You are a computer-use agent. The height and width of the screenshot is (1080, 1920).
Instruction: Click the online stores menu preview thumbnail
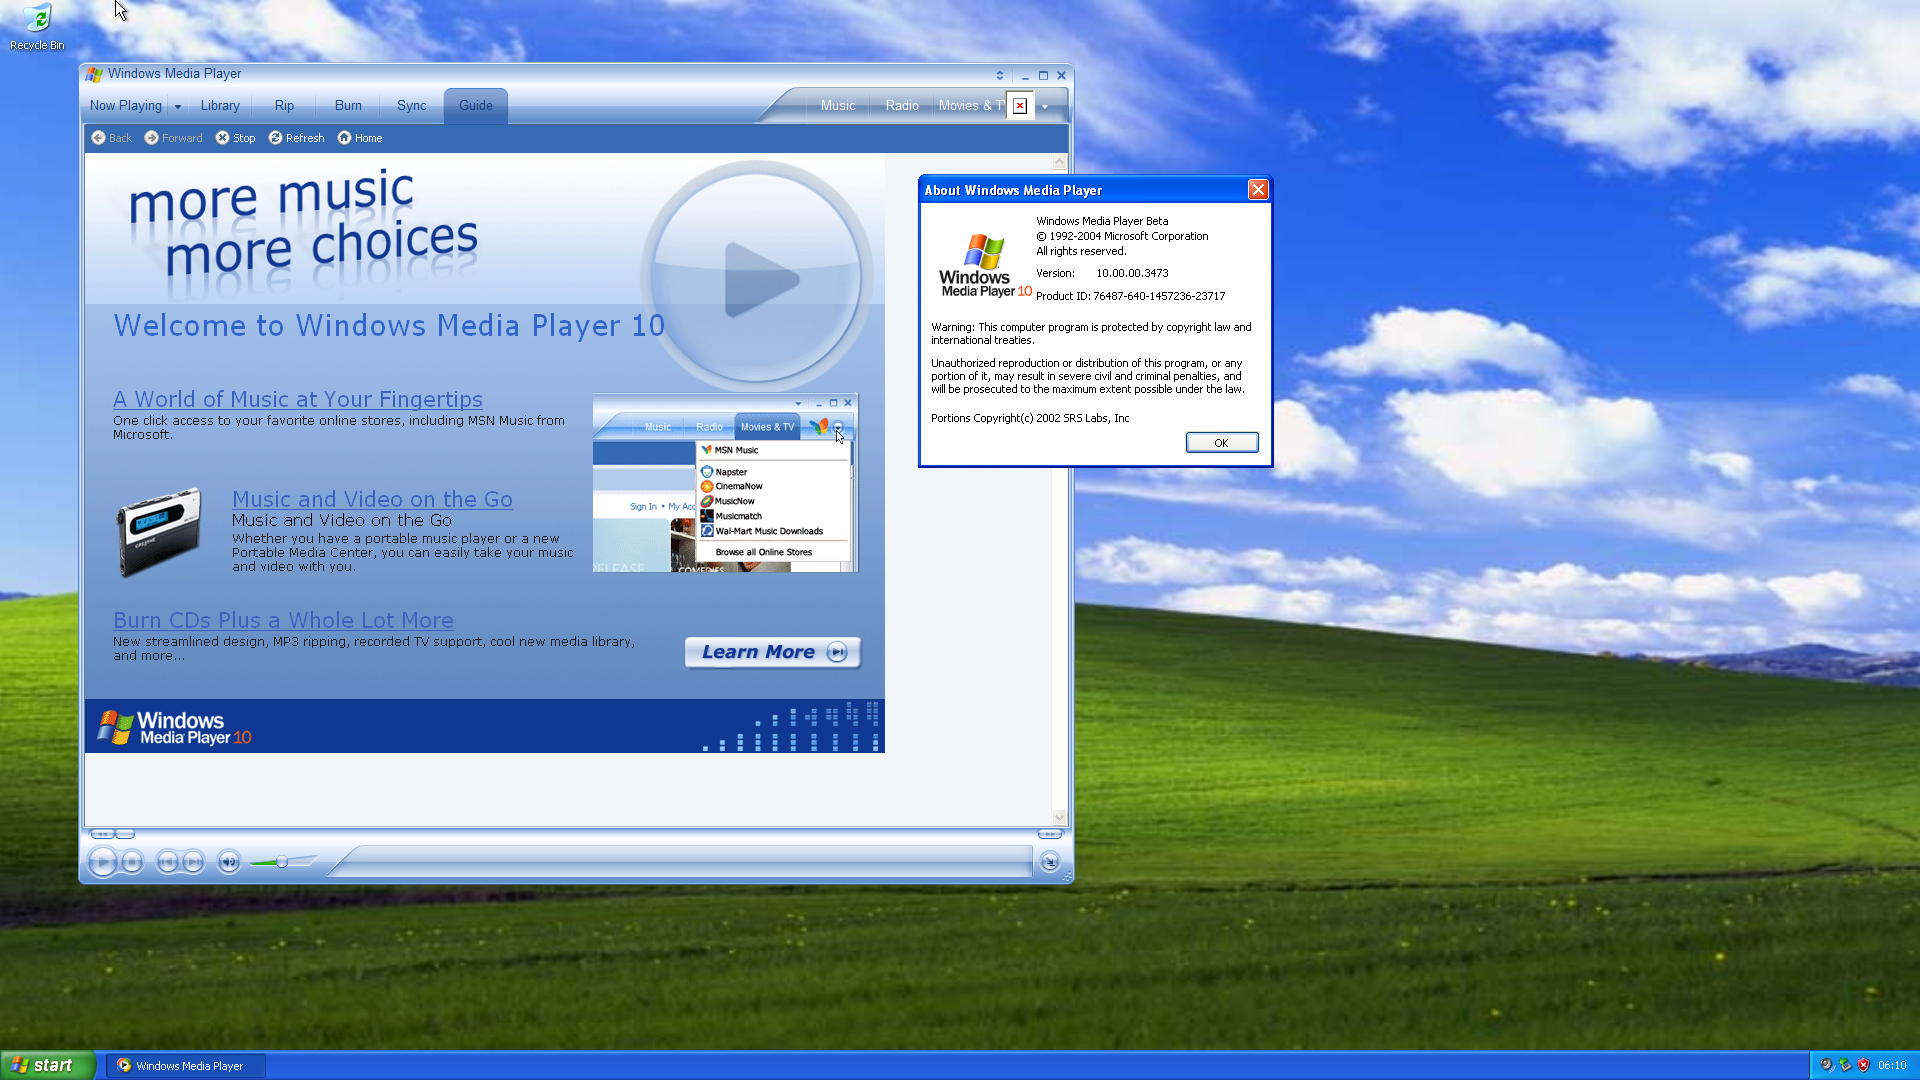point(725,483)
